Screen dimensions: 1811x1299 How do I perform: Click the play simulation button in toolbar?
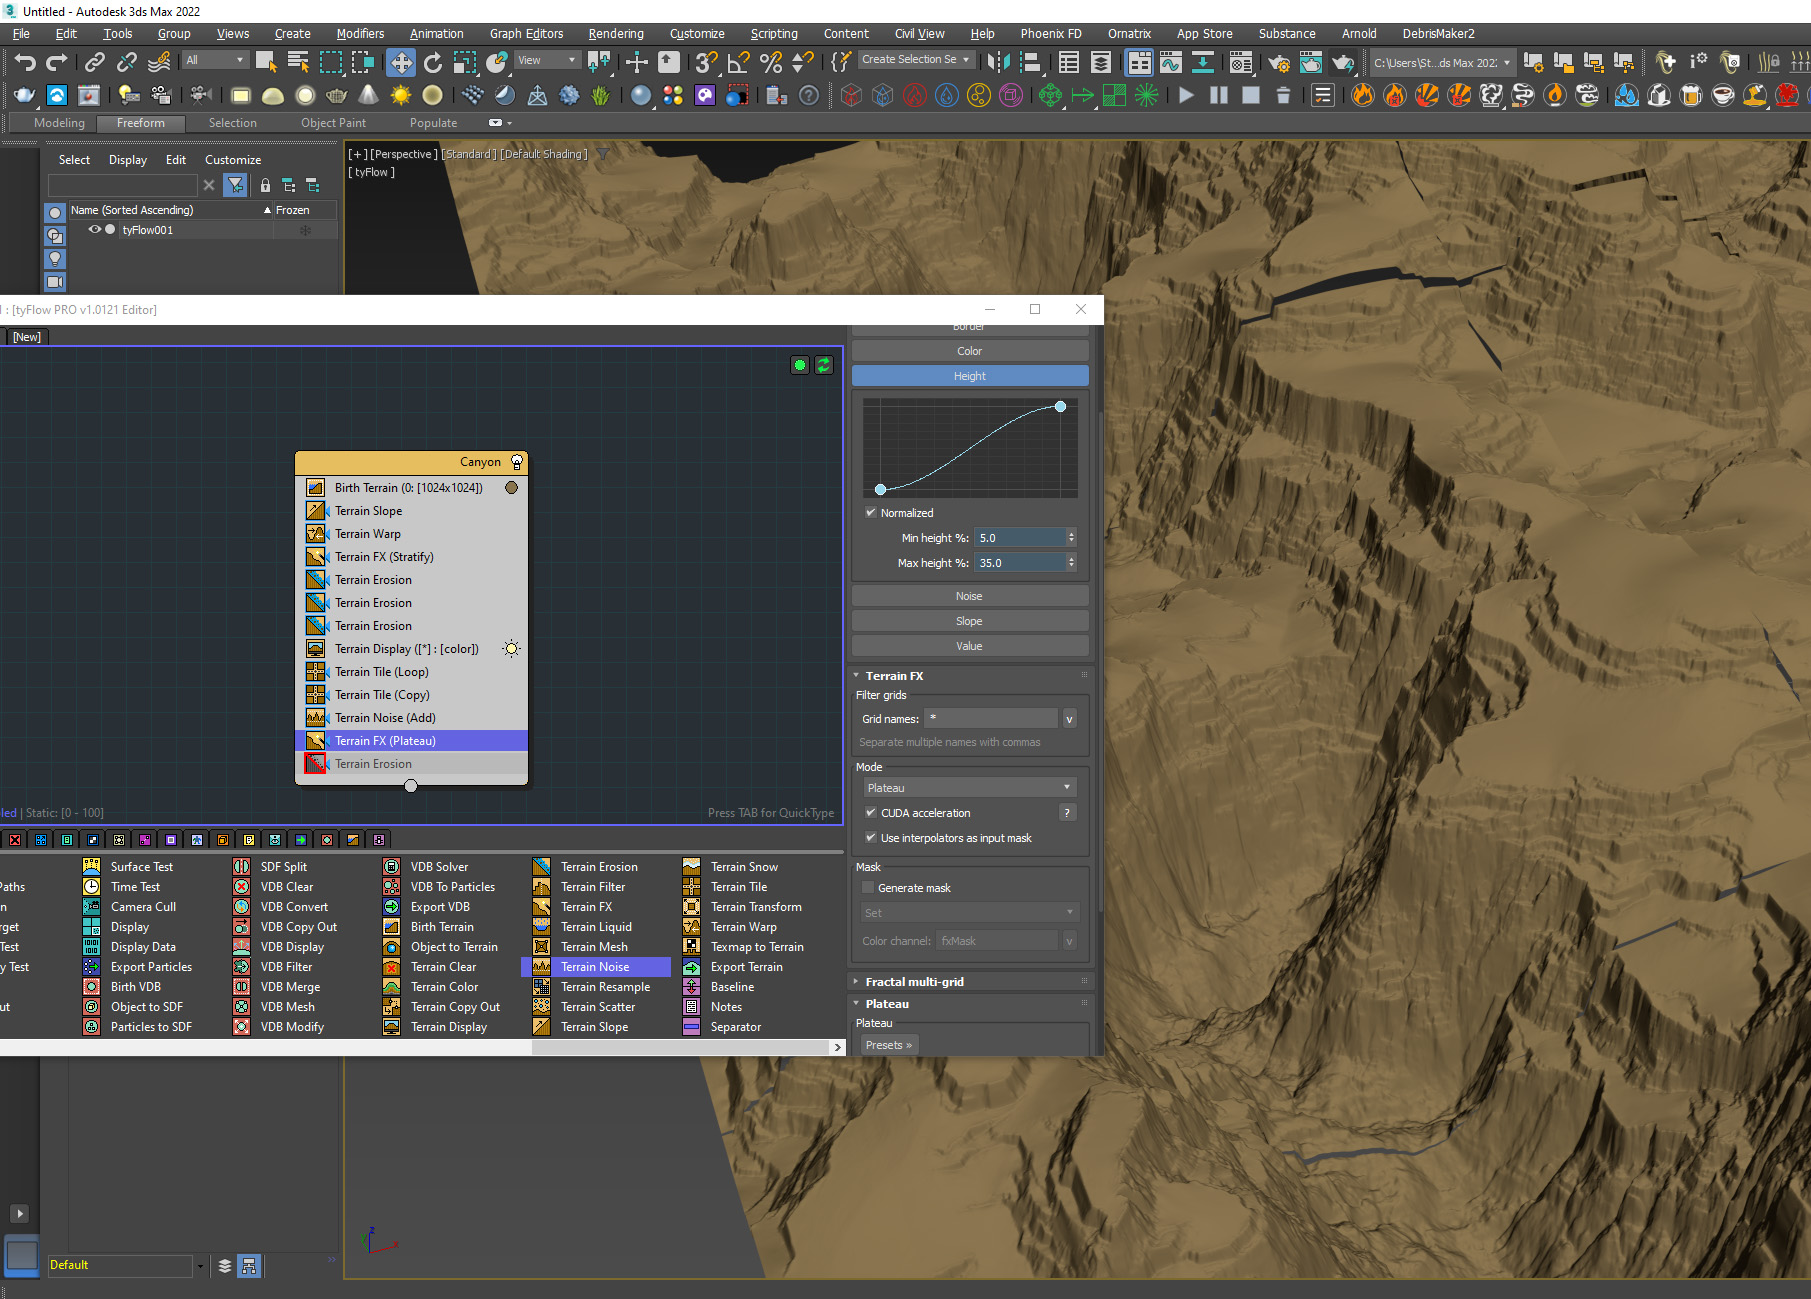click(x=1186, y=96)
